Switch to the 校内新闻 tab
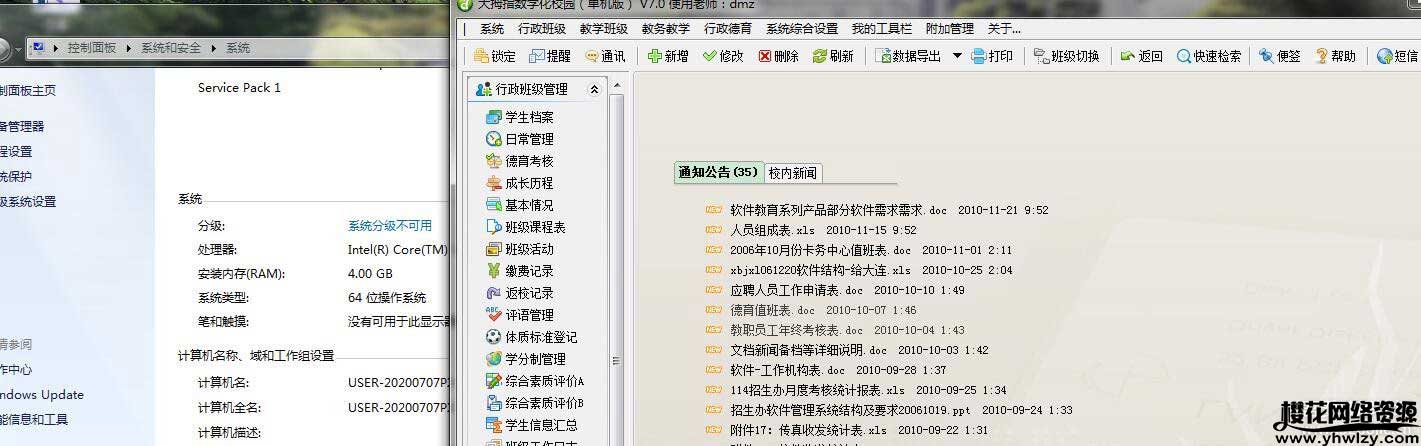This screenshot has width=1421, height=446. (793, 173)
